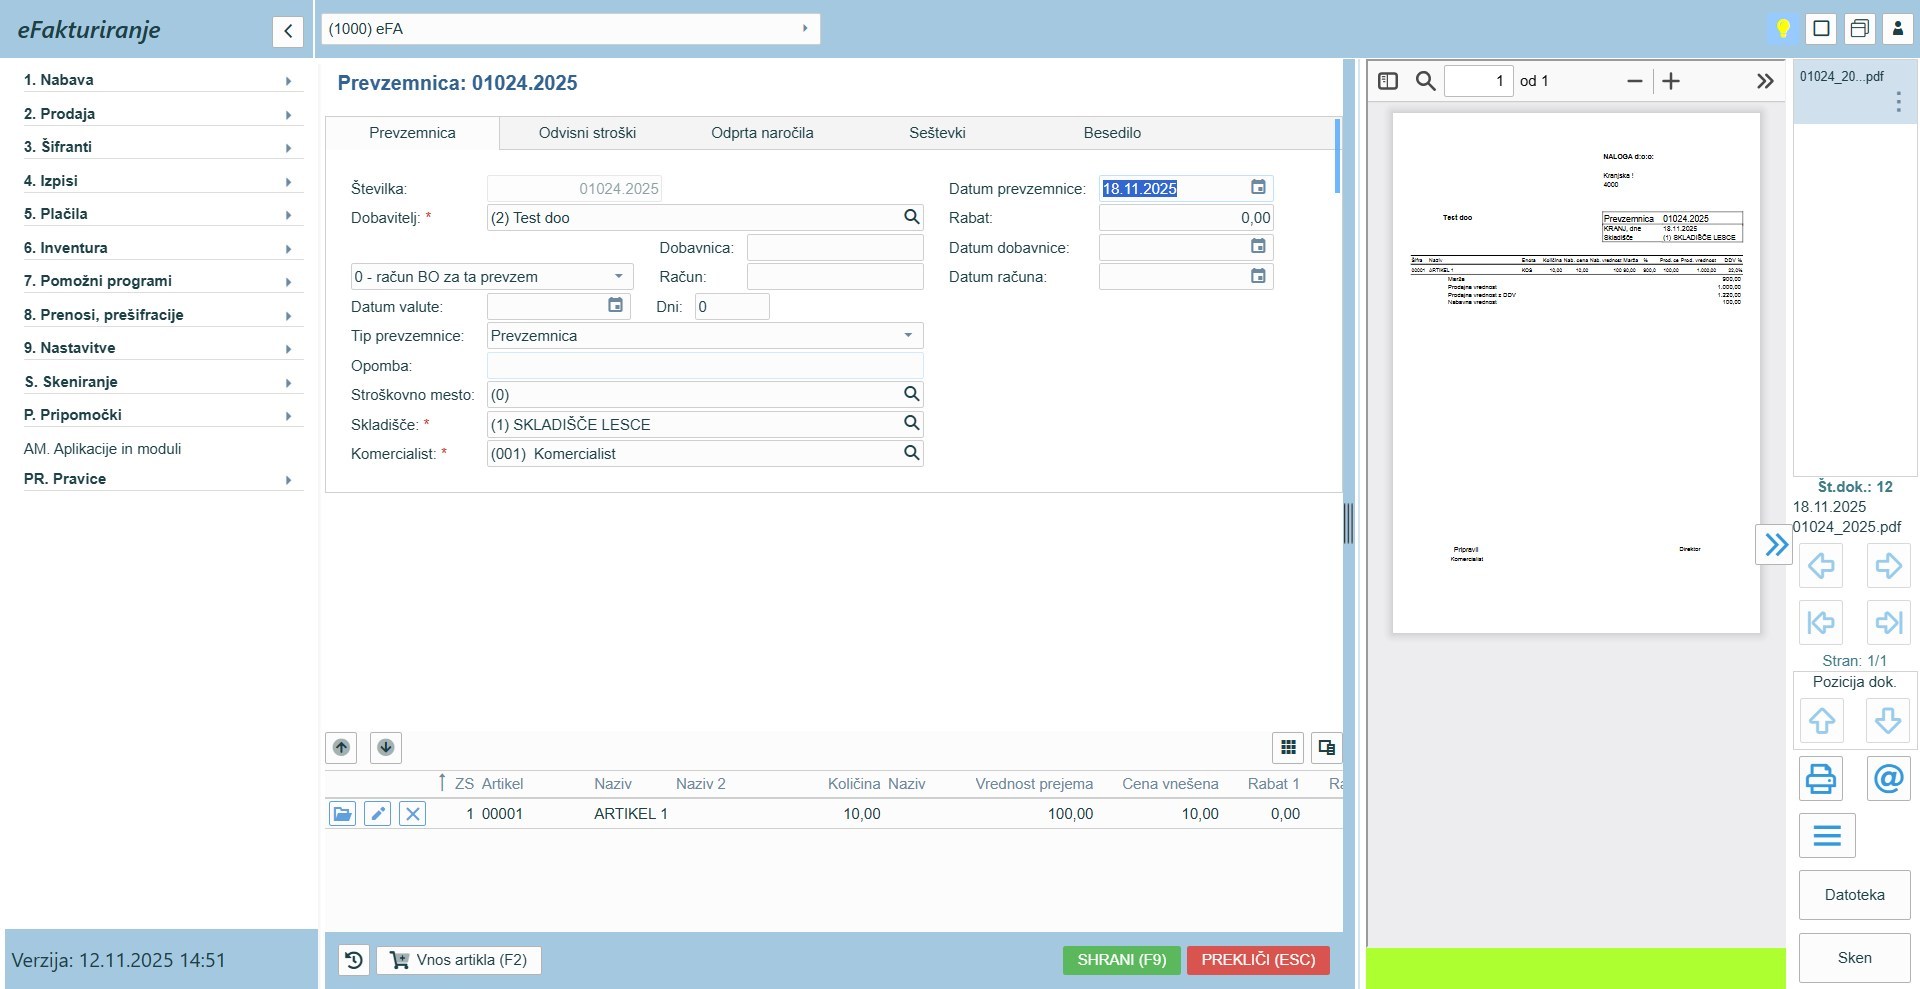Search supplier with Dobavitelj magnifier icon
Screen dimensions: 1920x989
pos(911,217)
